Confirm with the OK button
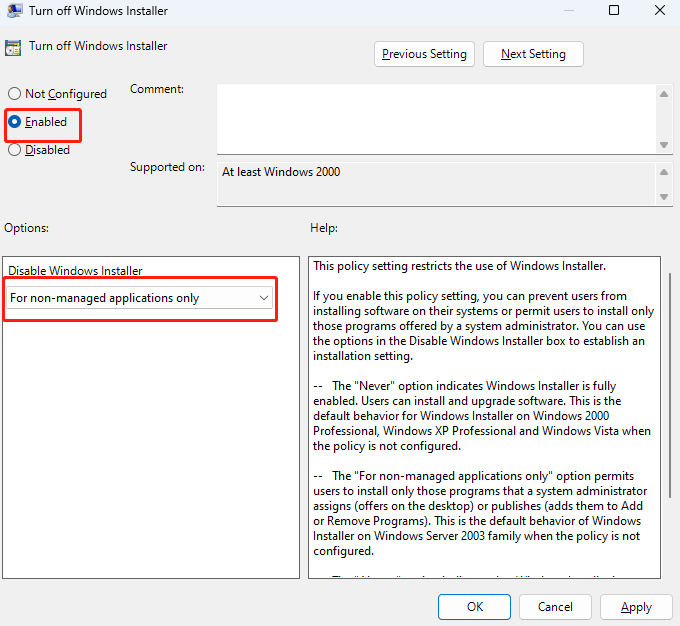This screenshot has height=626, width=680. (474, 606)
